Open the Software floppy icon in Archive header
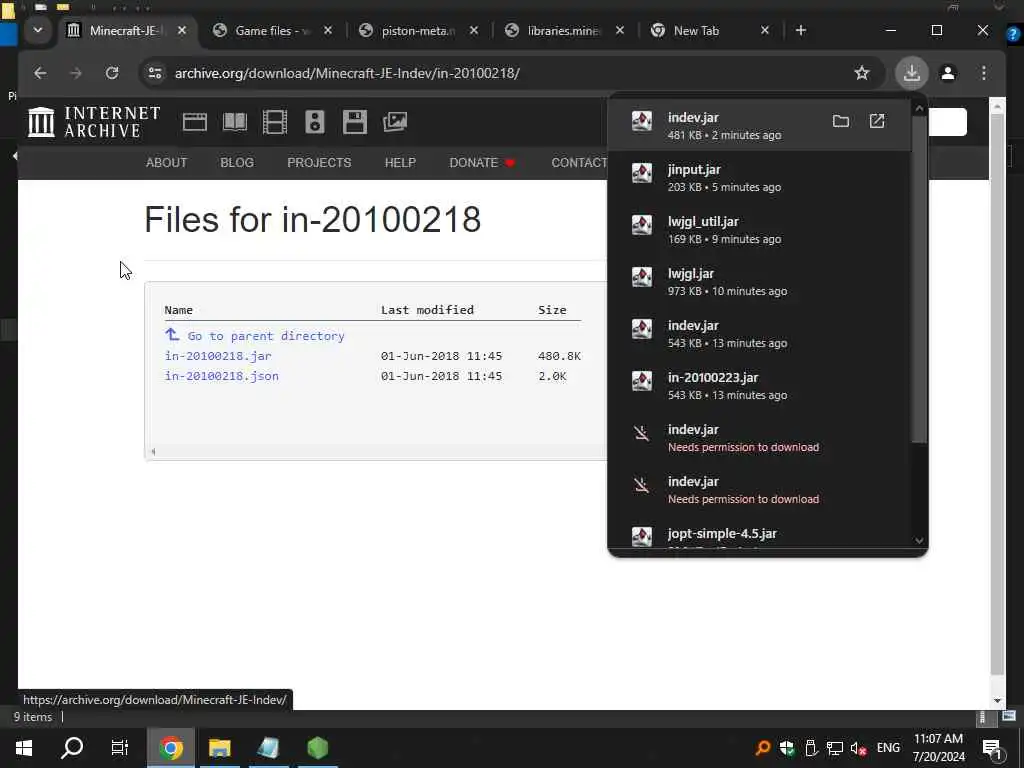The width and height of the screenshot is (1024, 768). tap(355, 122)
